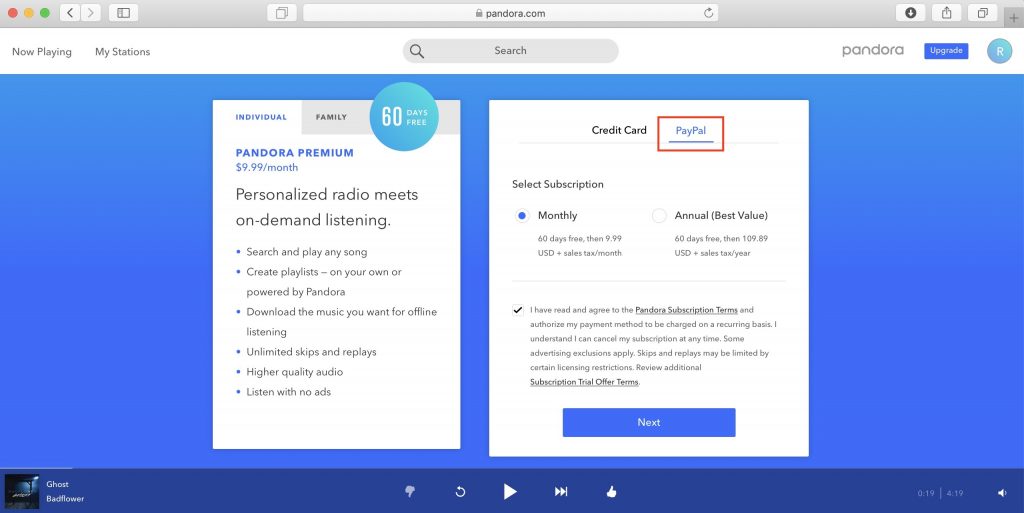Click Safari downloads icon
The height and width of the screenshot is (513, 1024).
coord(910,13)
